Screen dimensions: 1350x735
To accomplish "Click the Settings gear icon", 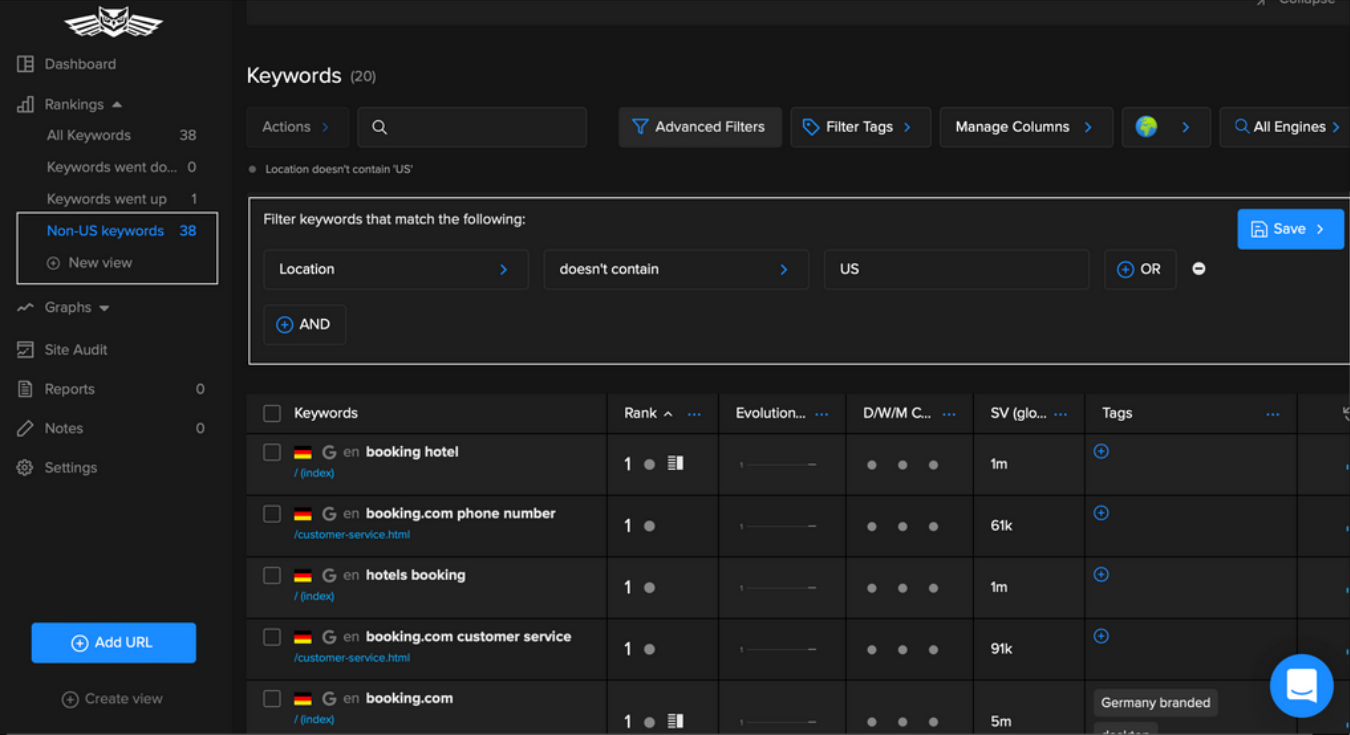I will [x=26, y=468].
